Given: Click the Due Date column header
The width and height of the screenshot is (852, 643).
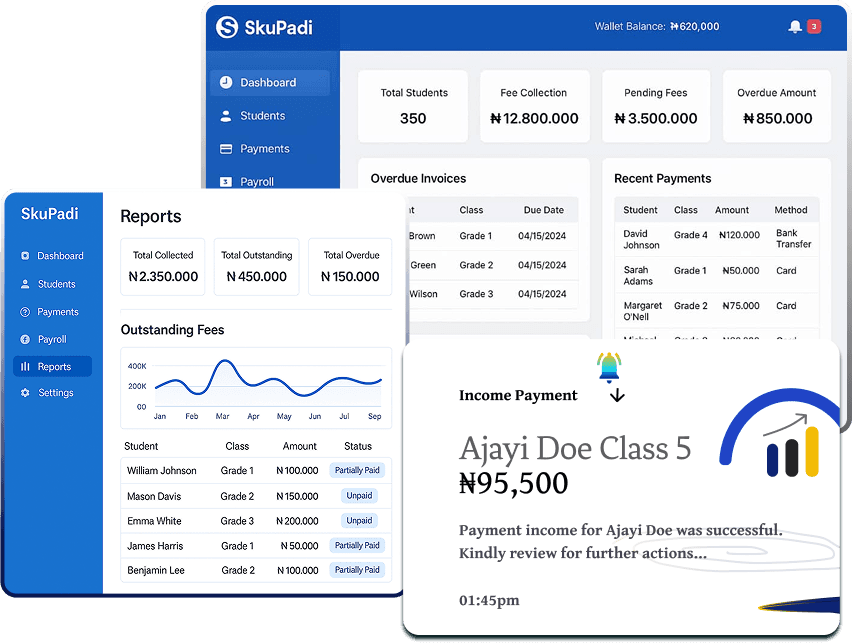Looking at the screenshot, I should 543,210.
